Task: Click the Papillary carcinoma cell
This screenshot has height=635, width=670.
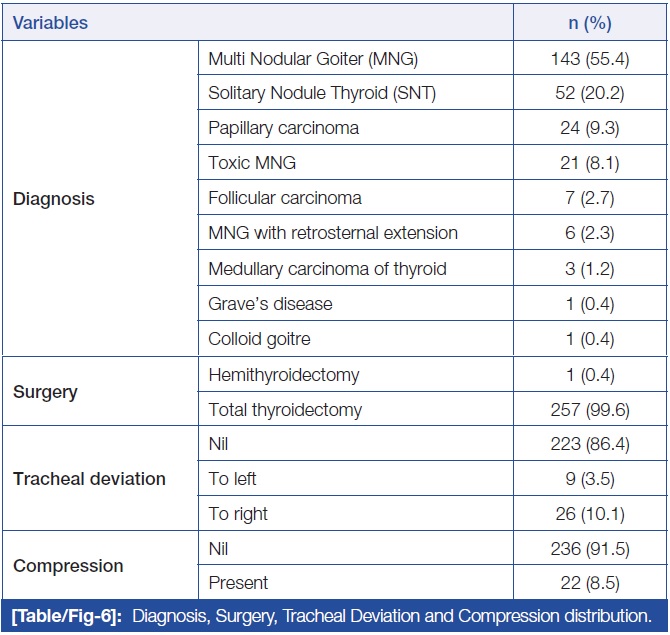Action: click(283, 128)
